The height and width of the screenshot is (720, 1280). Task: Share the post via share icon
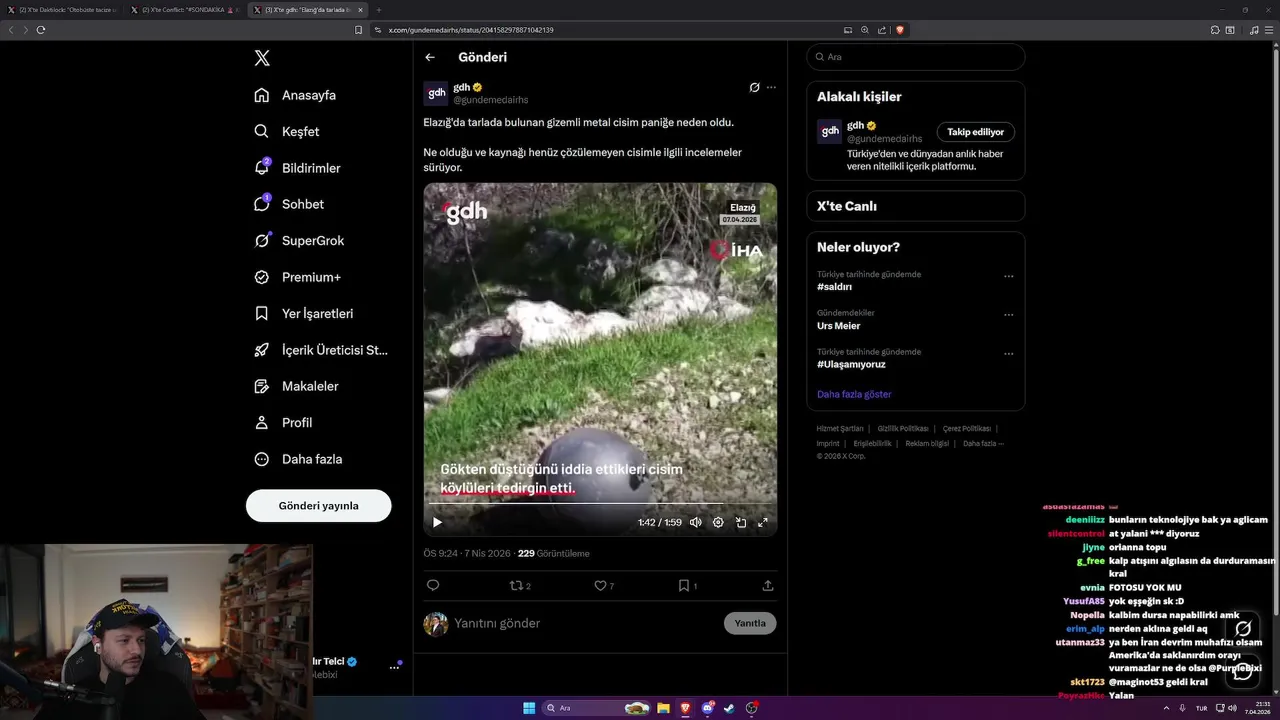768,586
